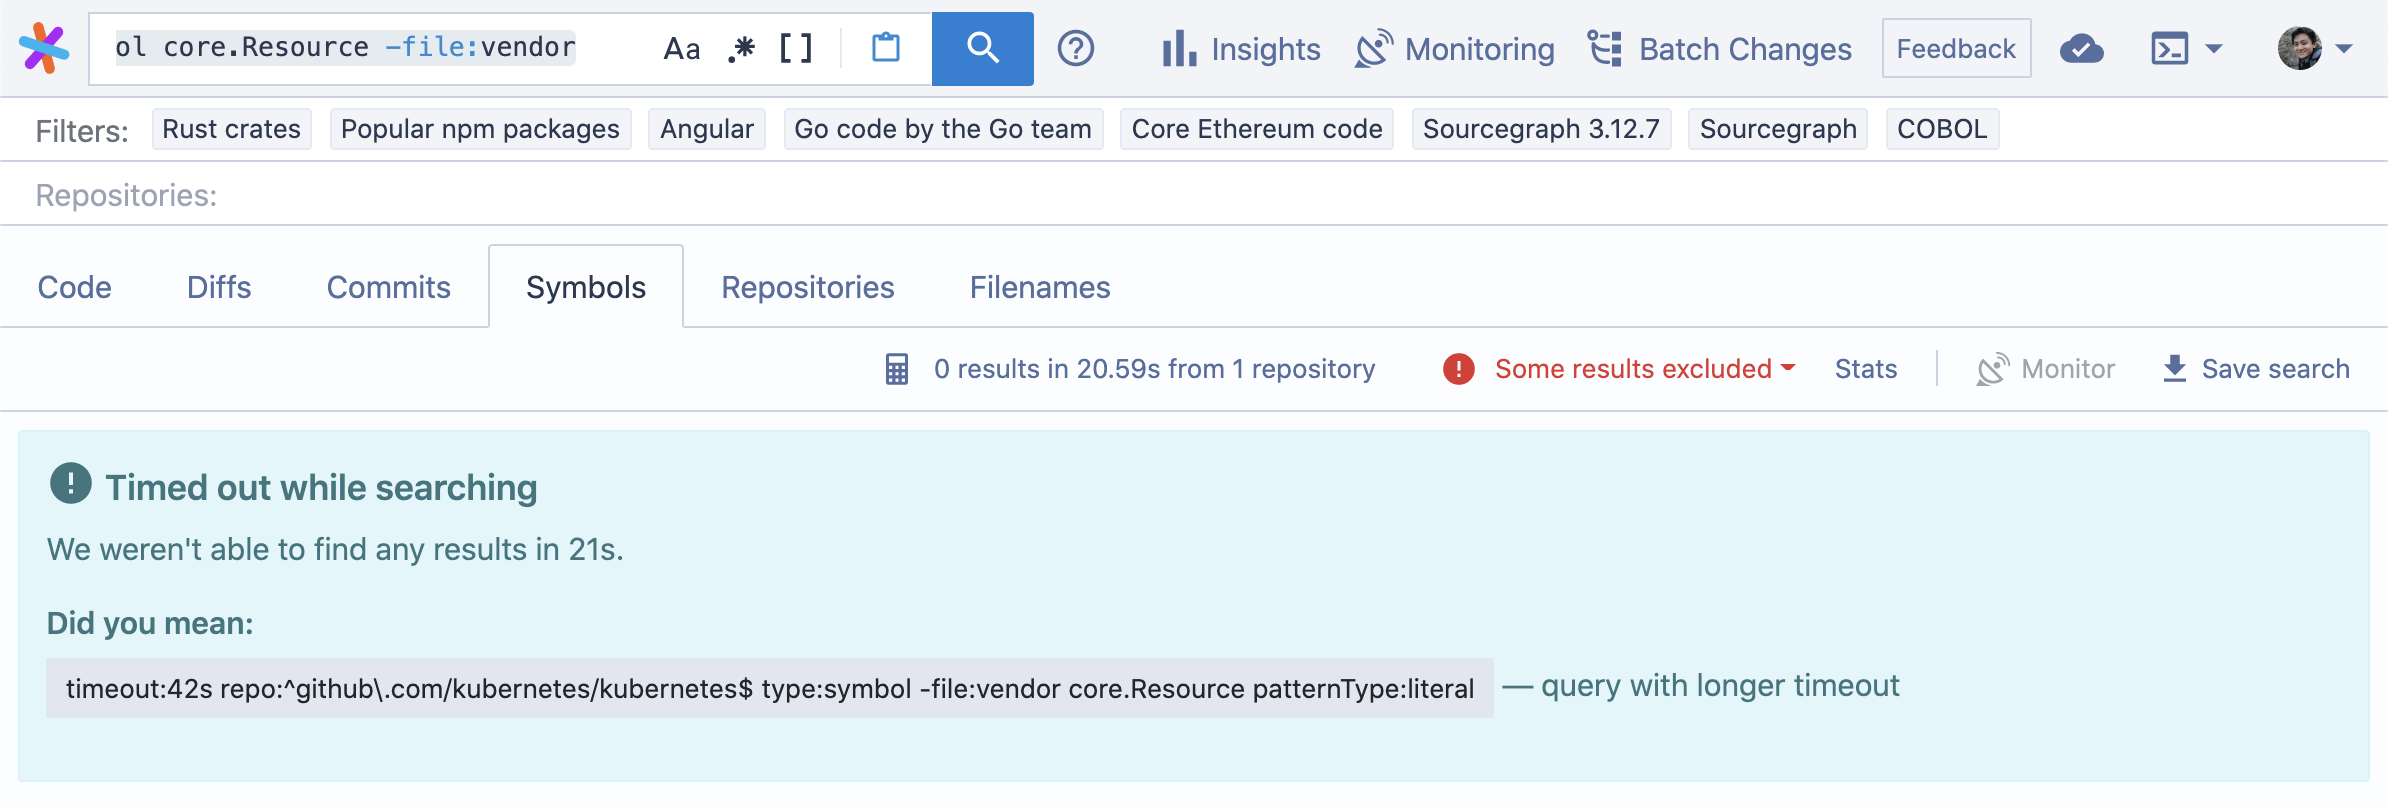
Task: Click the cloud status icon
Action: 2081,48
